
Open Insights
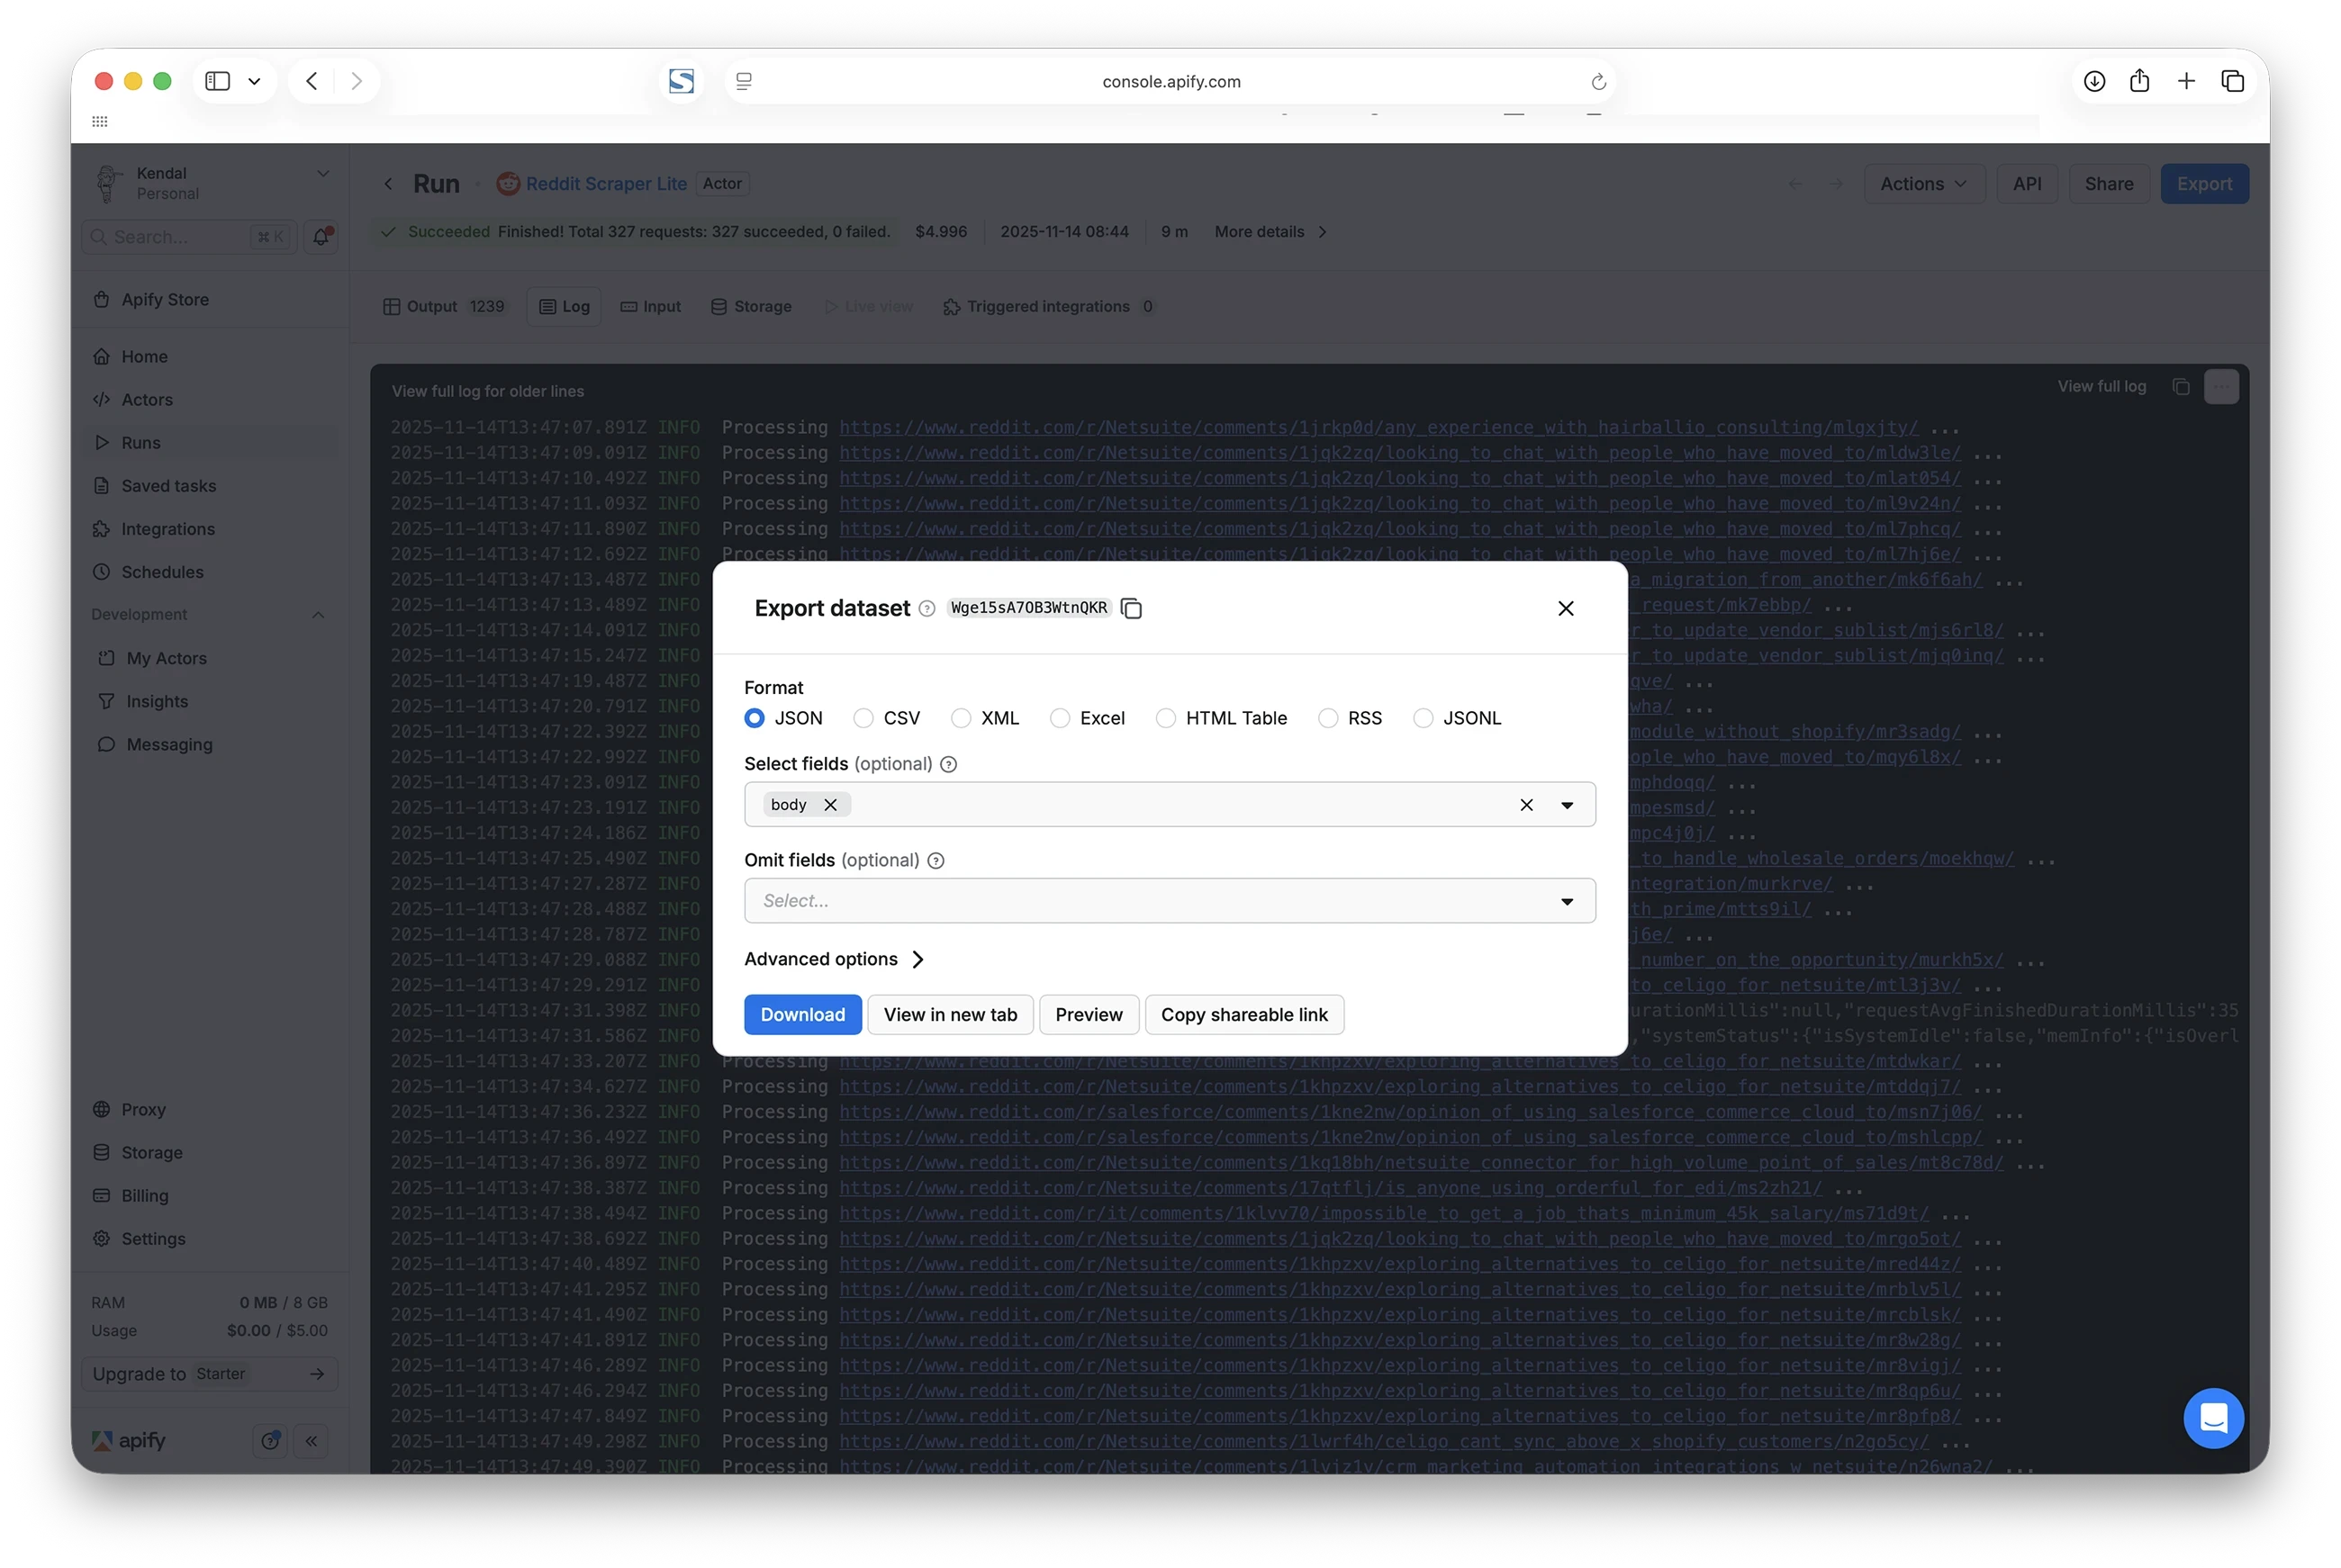pos(211,701)
